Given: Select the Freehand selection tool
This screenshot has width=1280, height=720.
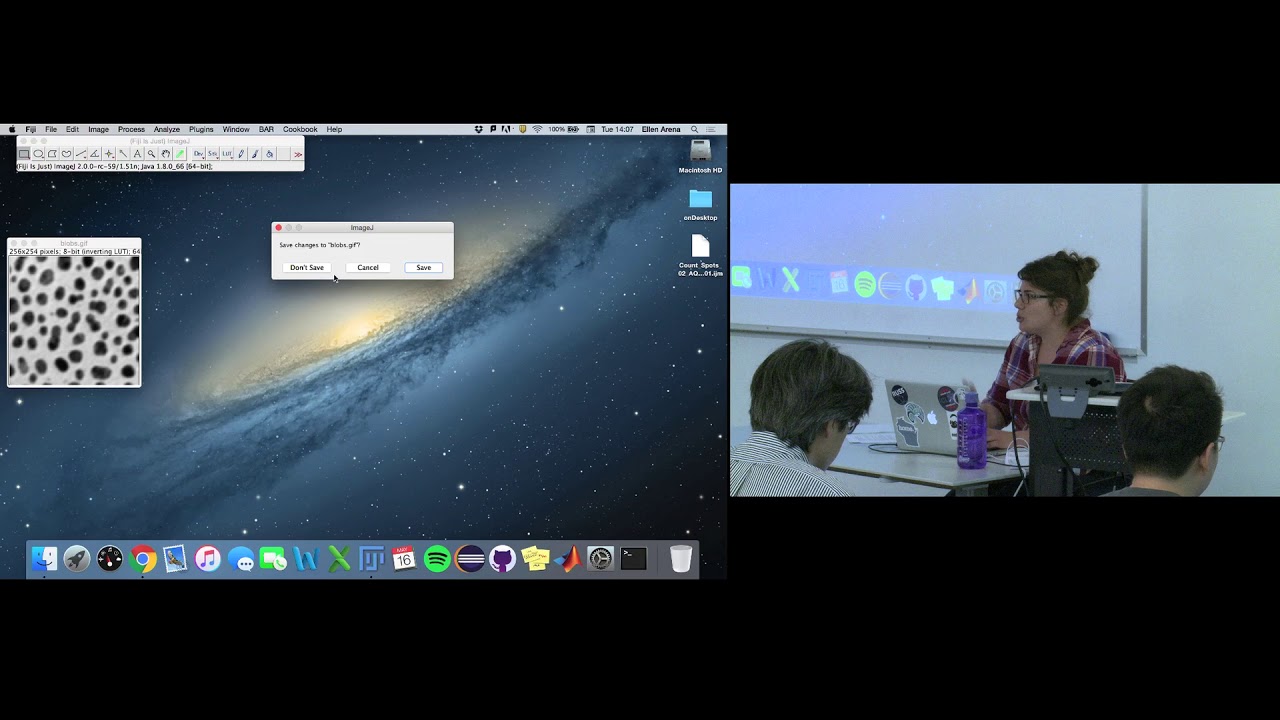Looking at the screenshot, I should point(66,154).
